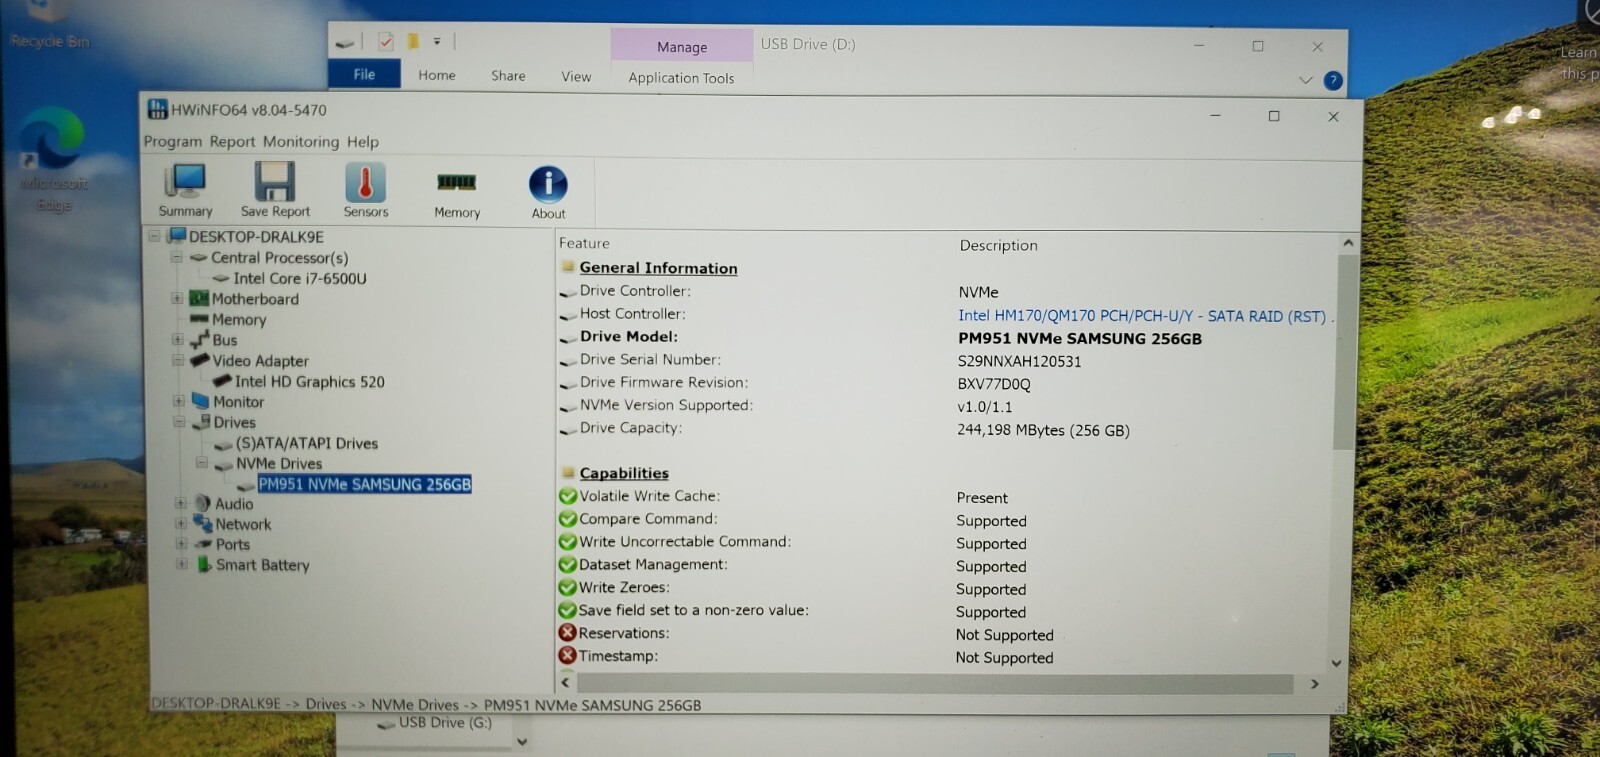Select Intel HD Graphics 520 entry
The height and width of the screenshot is (757, 1600).
[x=309, y=382]
